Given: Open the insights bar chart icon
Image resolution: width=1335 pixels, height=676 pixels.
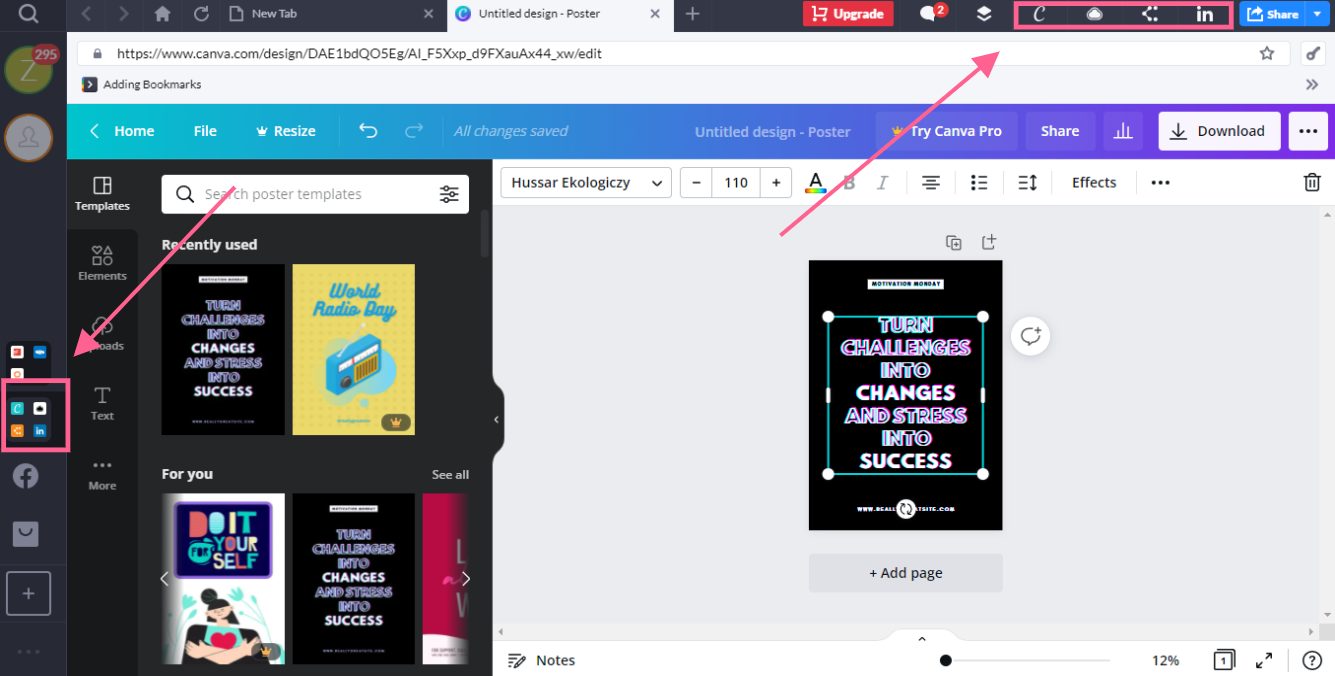Looking at the screenshot, I should 1123,131.
